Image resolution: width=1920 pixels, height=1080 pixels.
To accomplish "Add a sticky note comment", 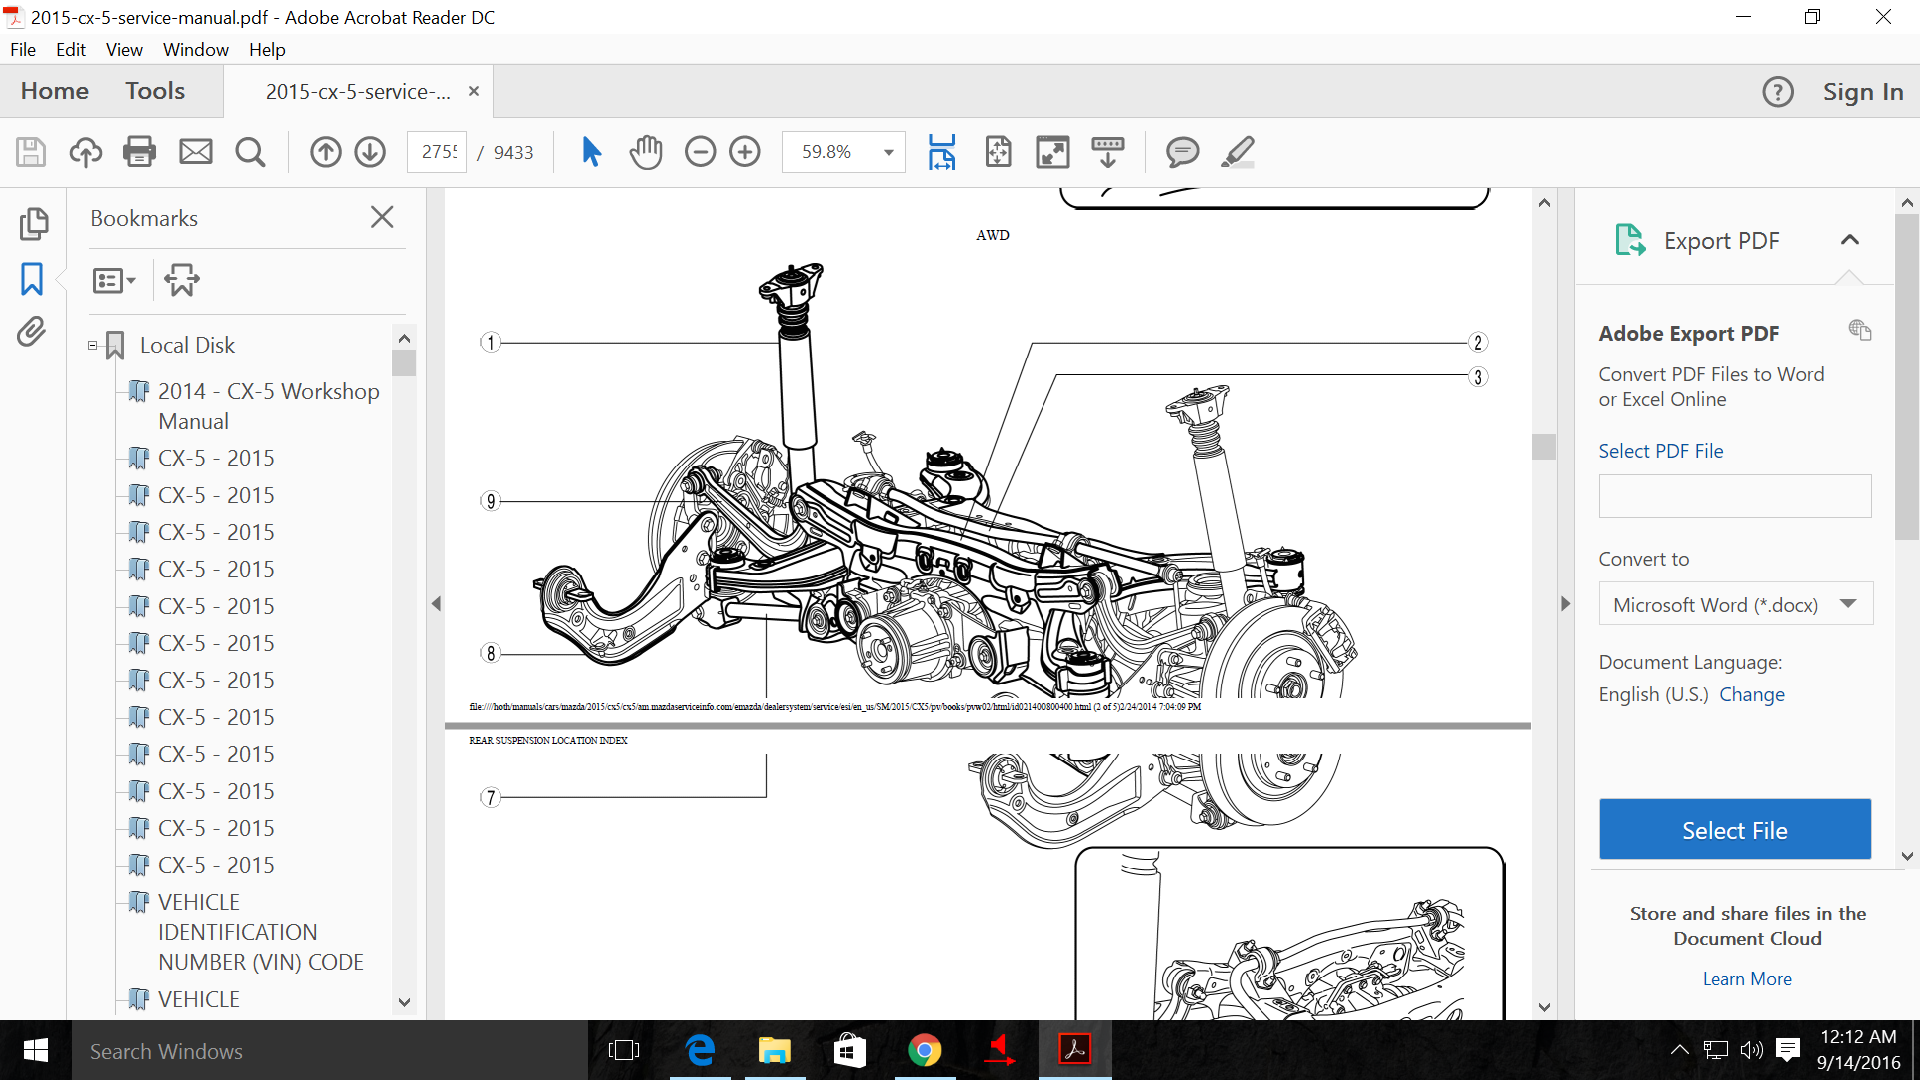I will click(1182, 152).
